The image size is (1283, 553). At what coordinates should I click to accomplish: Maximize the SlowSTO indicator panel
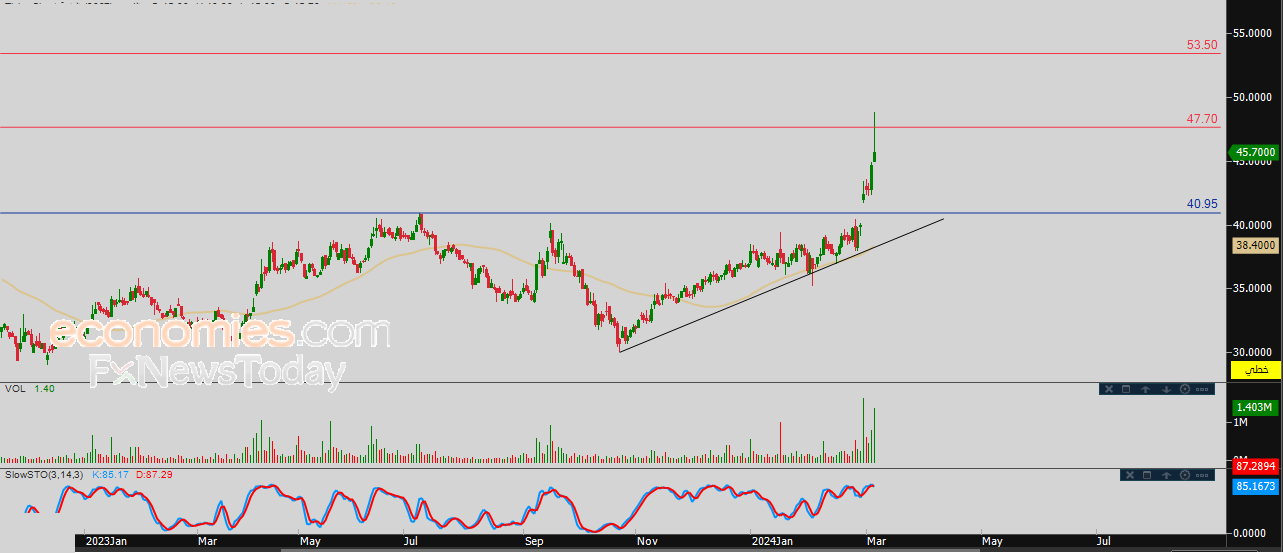pos(1147,475)
